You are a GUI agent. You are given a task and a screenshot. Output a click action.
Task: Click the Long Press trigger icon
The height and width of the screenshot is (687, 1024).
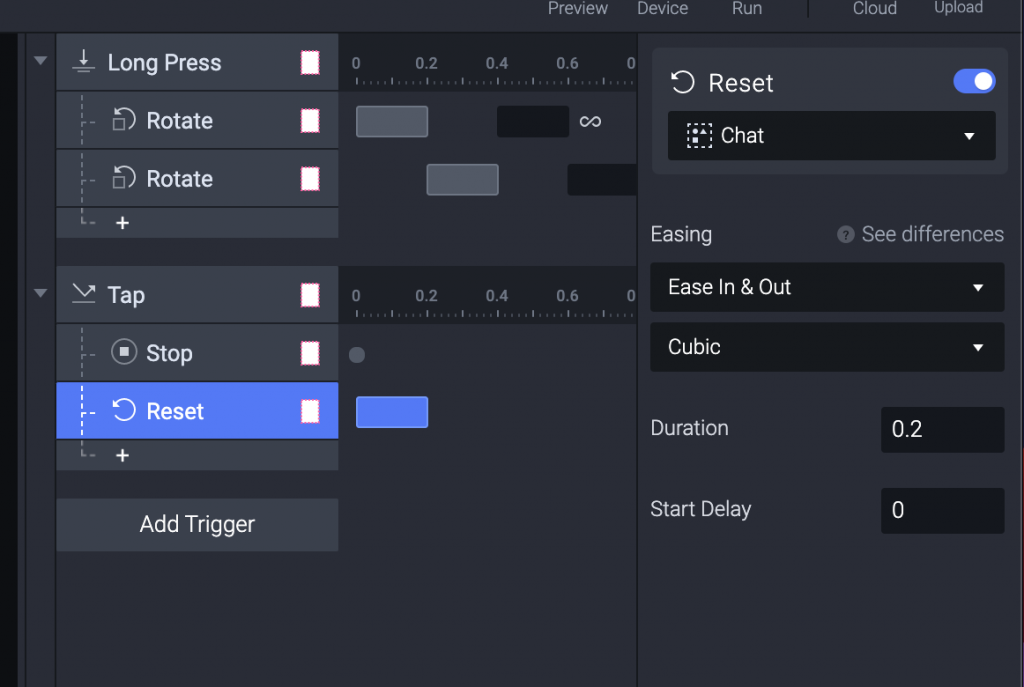click(x=84, y=63)
